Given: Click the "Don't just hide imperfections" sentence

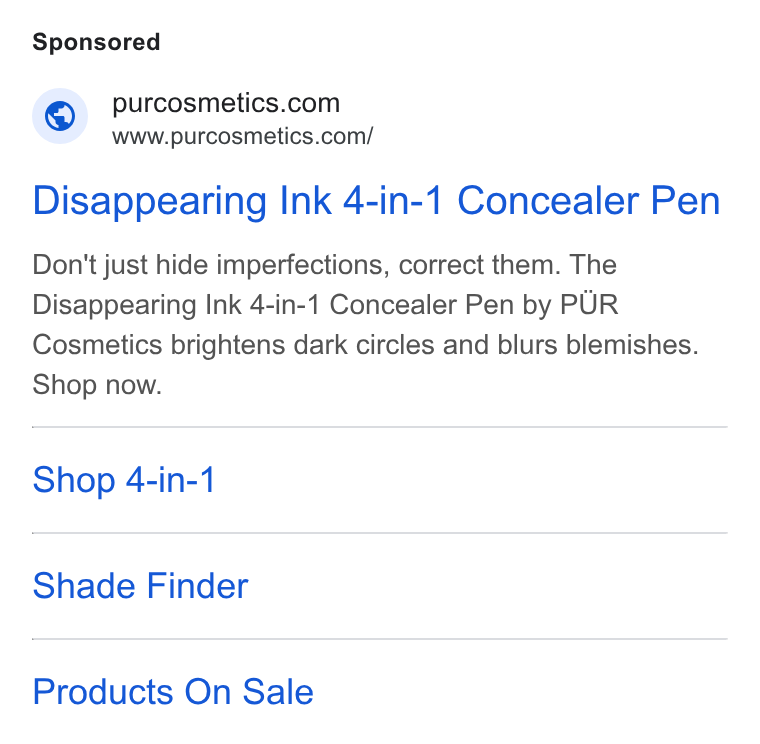Looking at the screenshot, I should 211,265.
